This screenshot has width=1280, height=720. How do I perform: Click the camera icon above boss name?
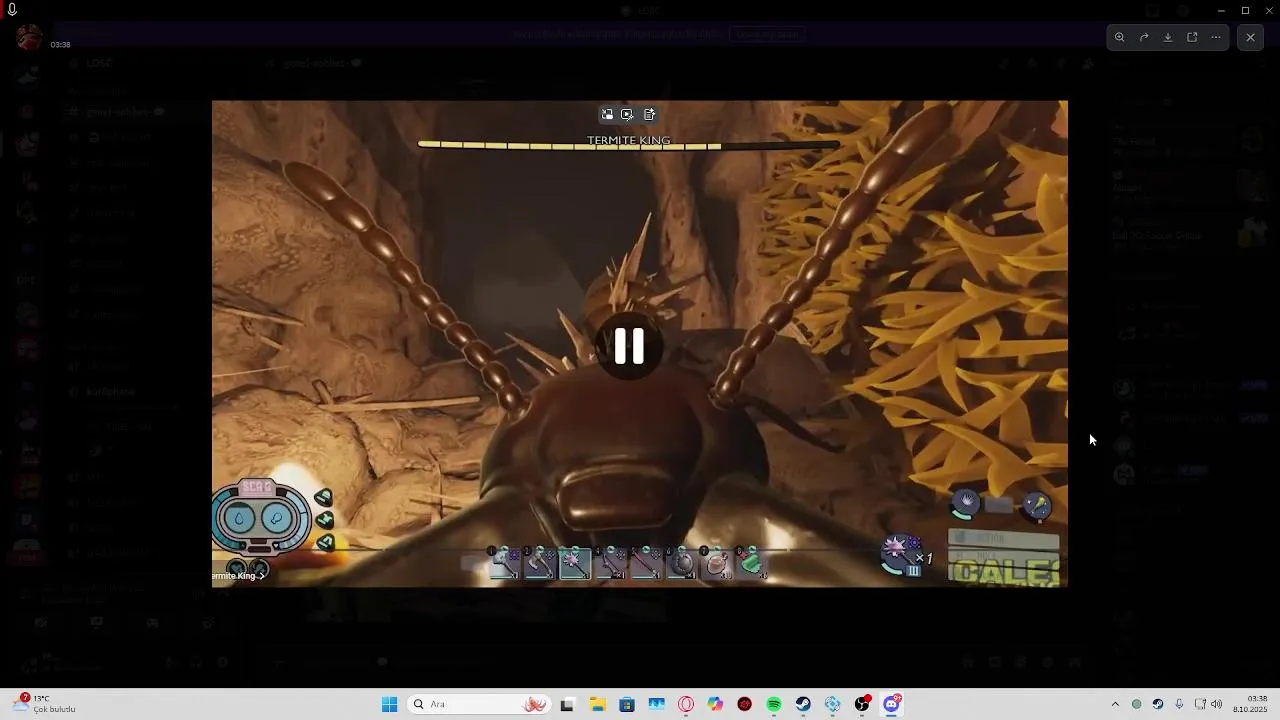[x=627, y=115]
